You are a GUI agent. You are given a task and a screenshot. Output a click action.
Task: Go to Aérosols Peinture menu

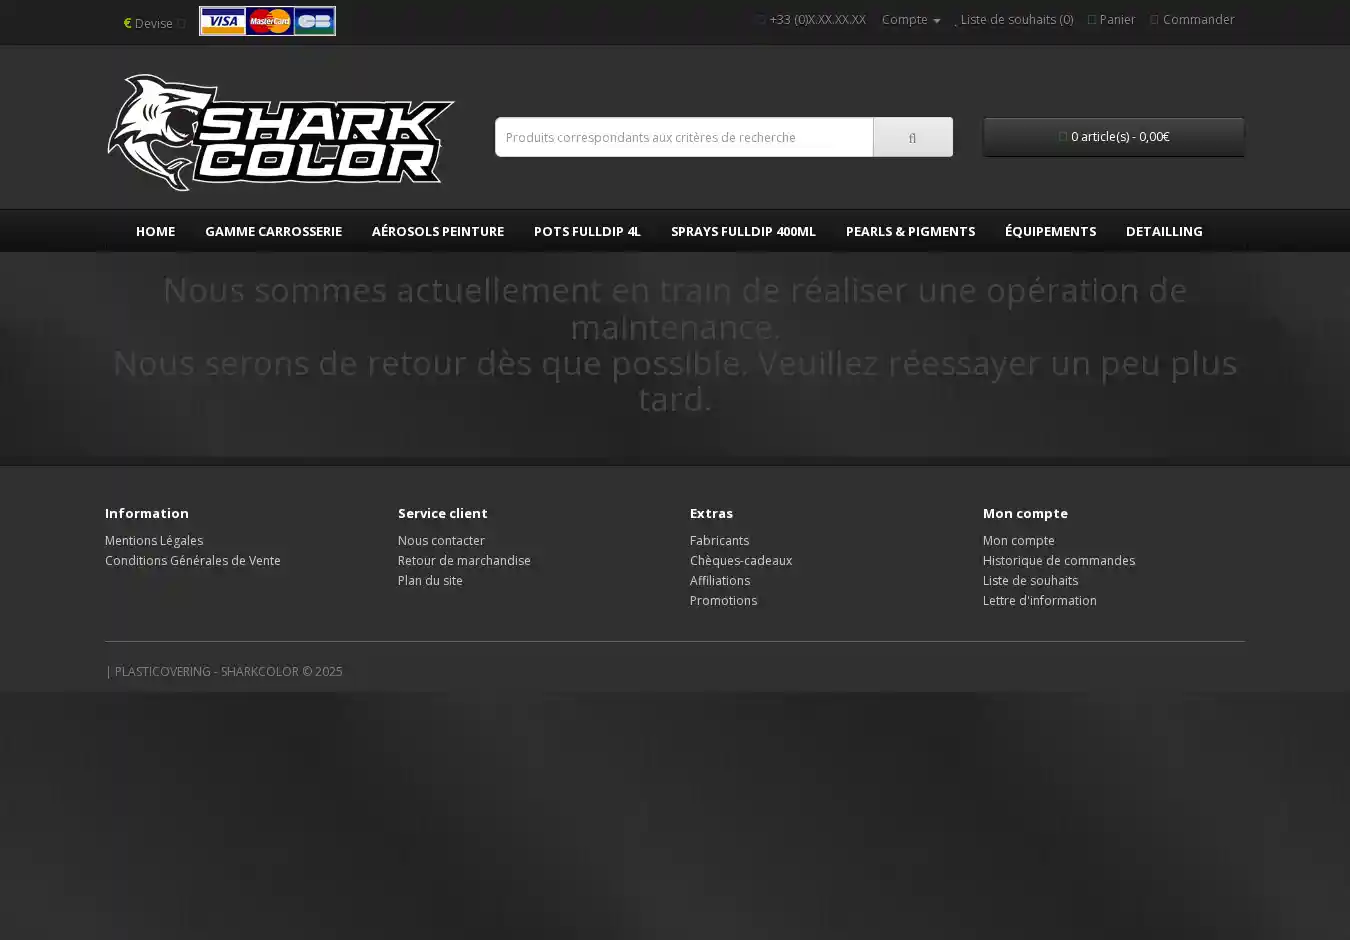pos(437,231)
